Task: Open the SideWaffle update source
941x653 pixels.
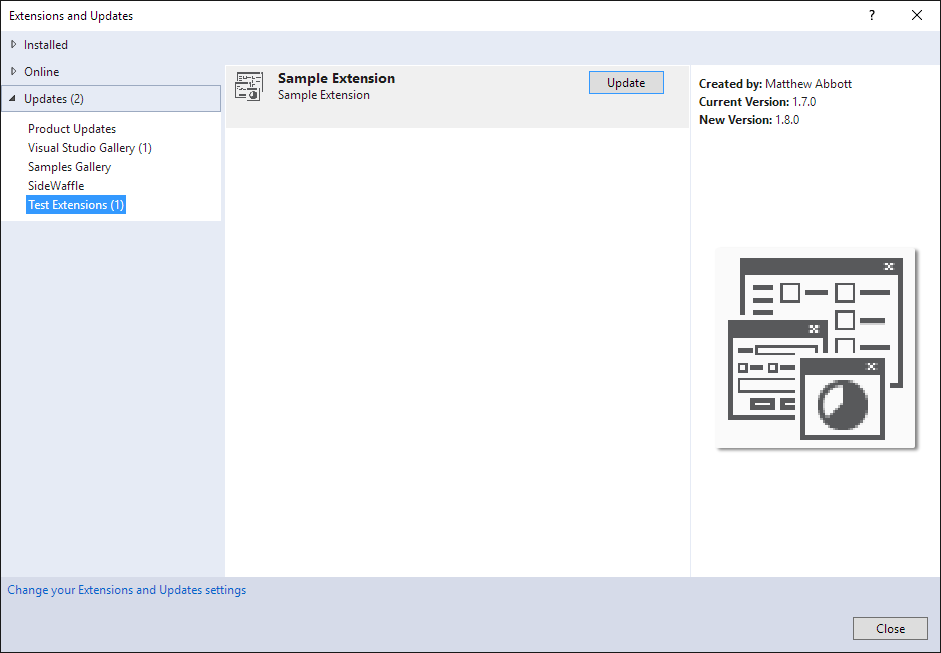Action: click(56, 186)
